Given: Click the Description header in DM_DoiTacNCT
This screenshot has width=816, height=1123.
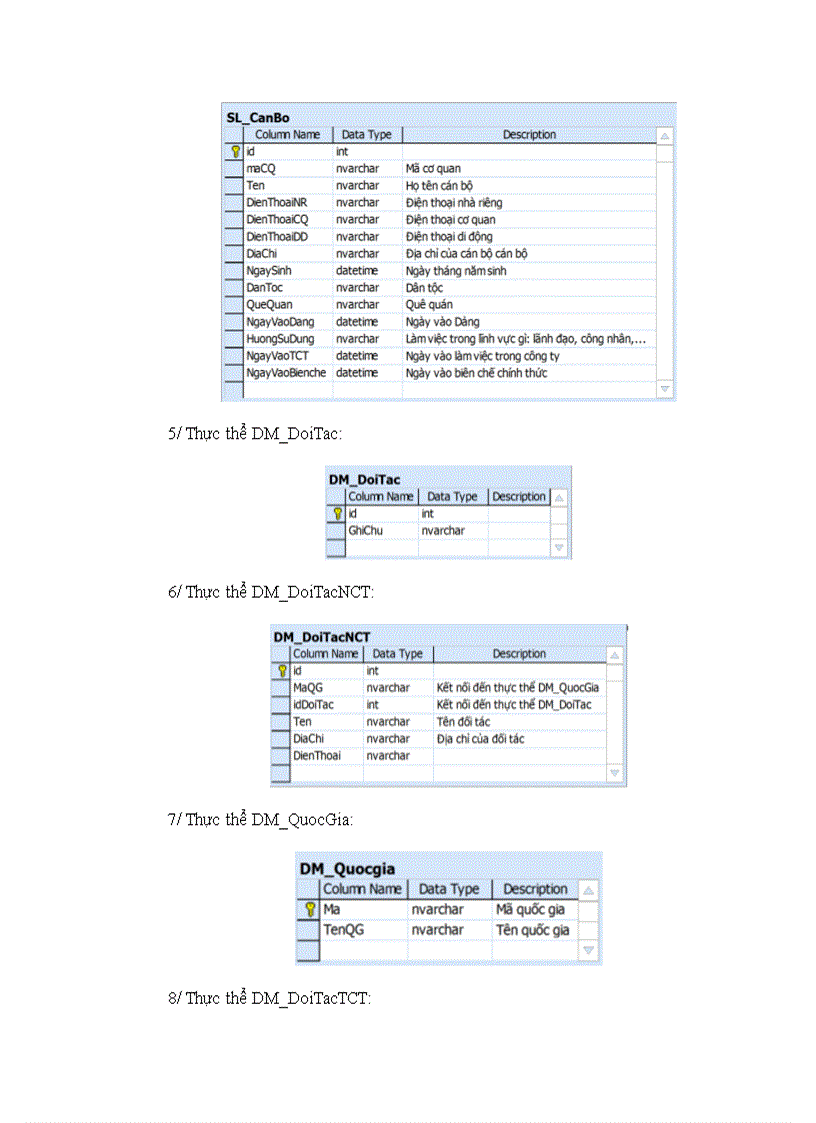Looking at the screenshot, I should pyautogui.click(x=518, y=653).
